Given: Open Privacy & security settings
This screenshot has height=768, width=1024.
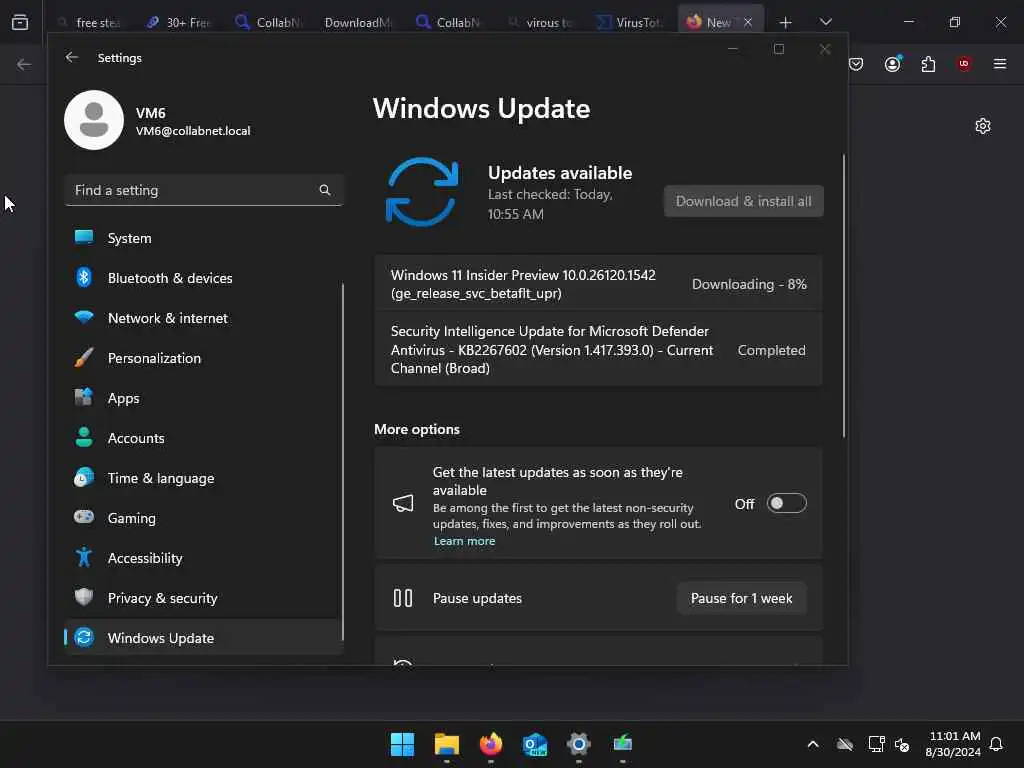Looking at the screenshot, I should pyautogui.click(x=204, y=598).
